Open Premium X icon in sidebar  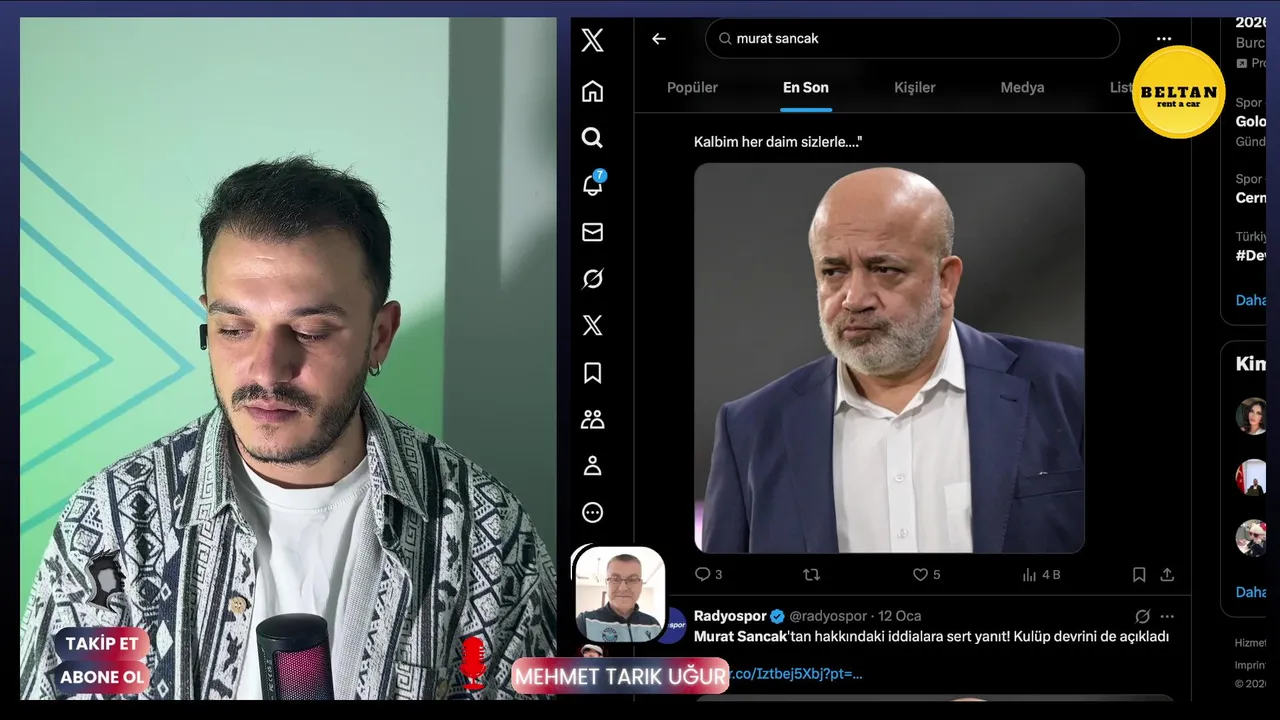[592, 325]
